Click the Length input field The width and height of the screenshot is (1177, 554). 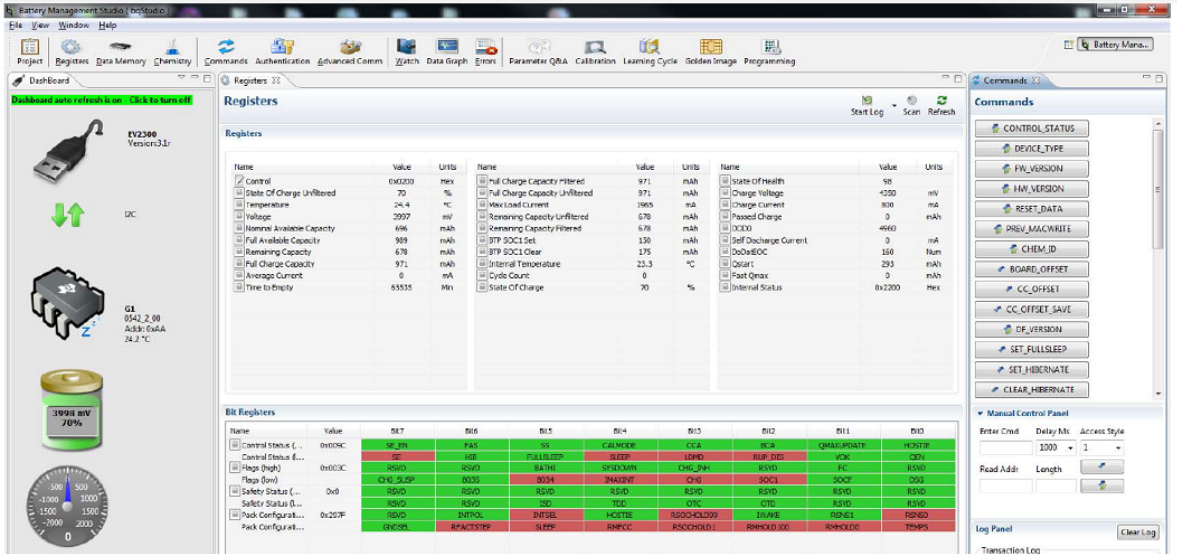(x=1054, y=486)
